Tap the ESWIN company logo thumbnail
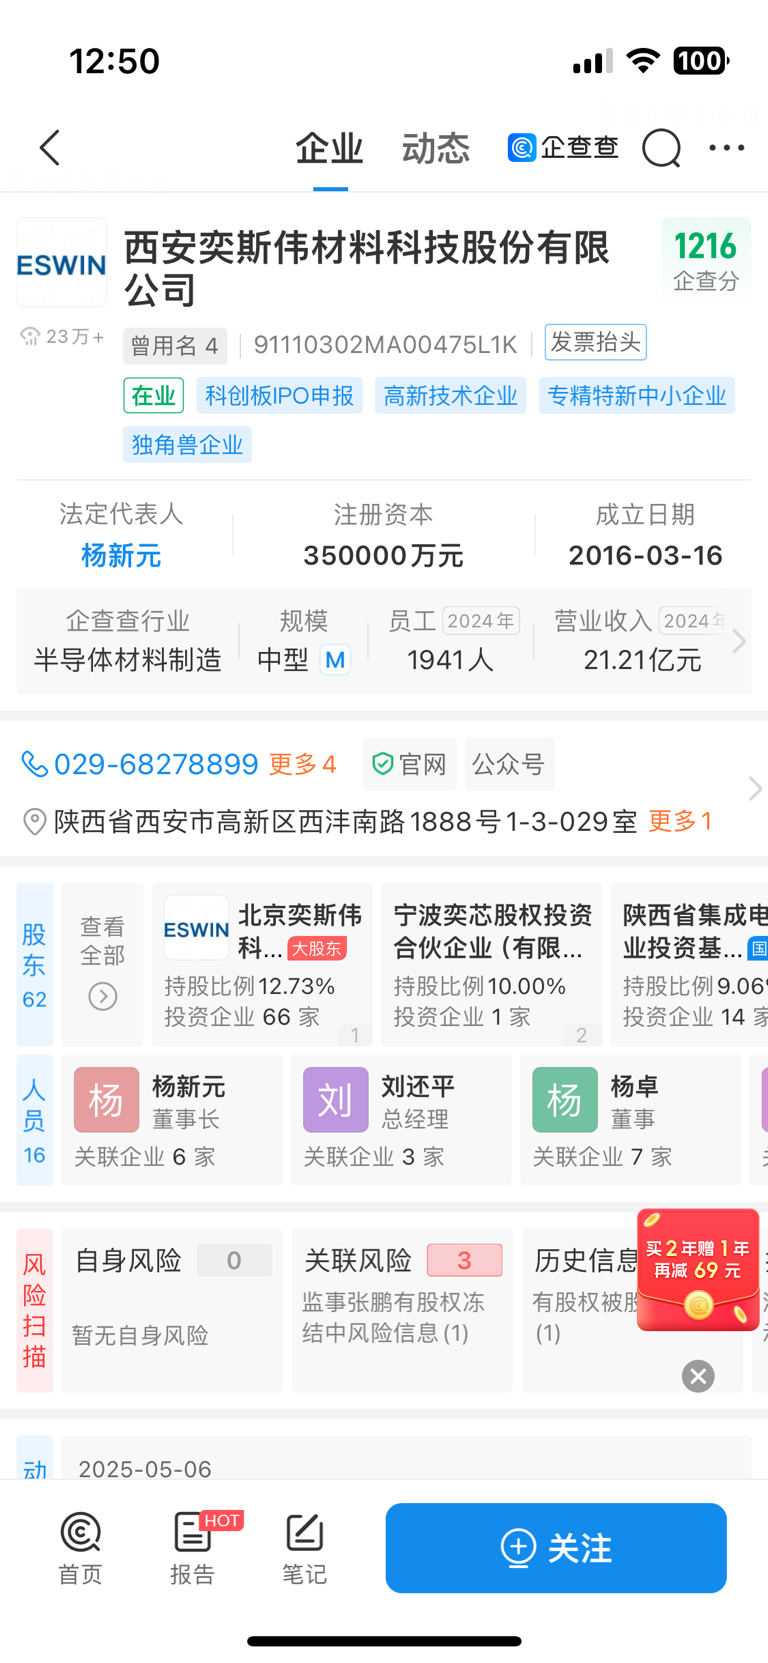The height and width of the screenshot is (1663, 768). coord(61,263)
